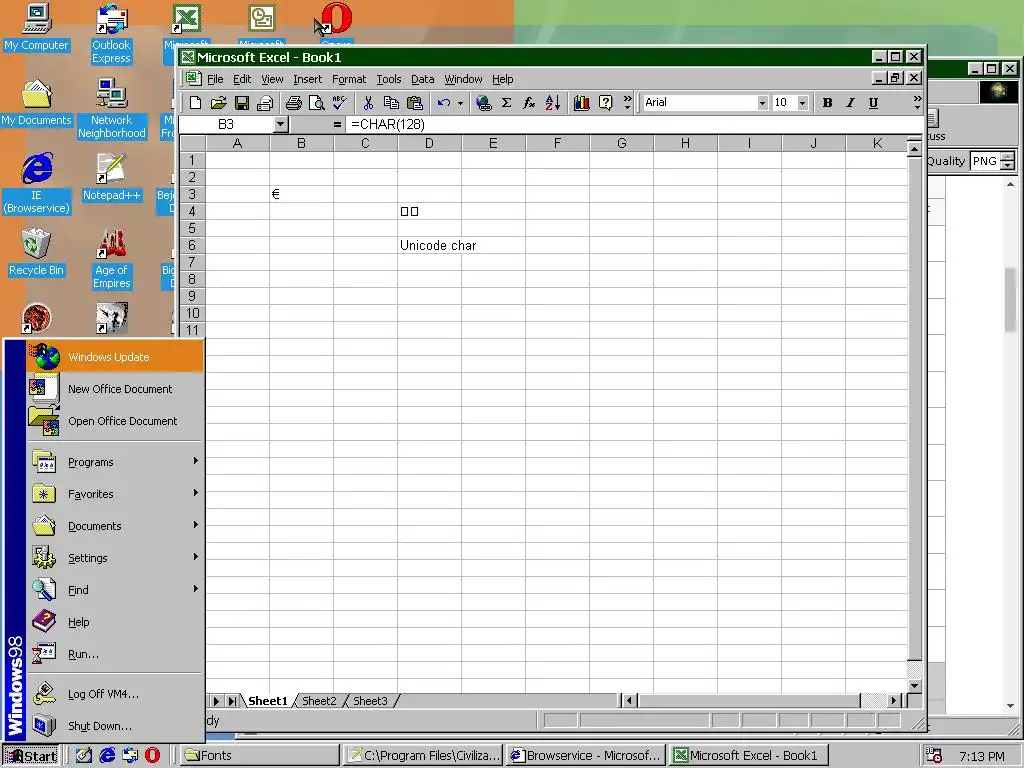Viewport: 1024px width, 768px height.
Task: Open the Tools menu
Action: point(389,79)
